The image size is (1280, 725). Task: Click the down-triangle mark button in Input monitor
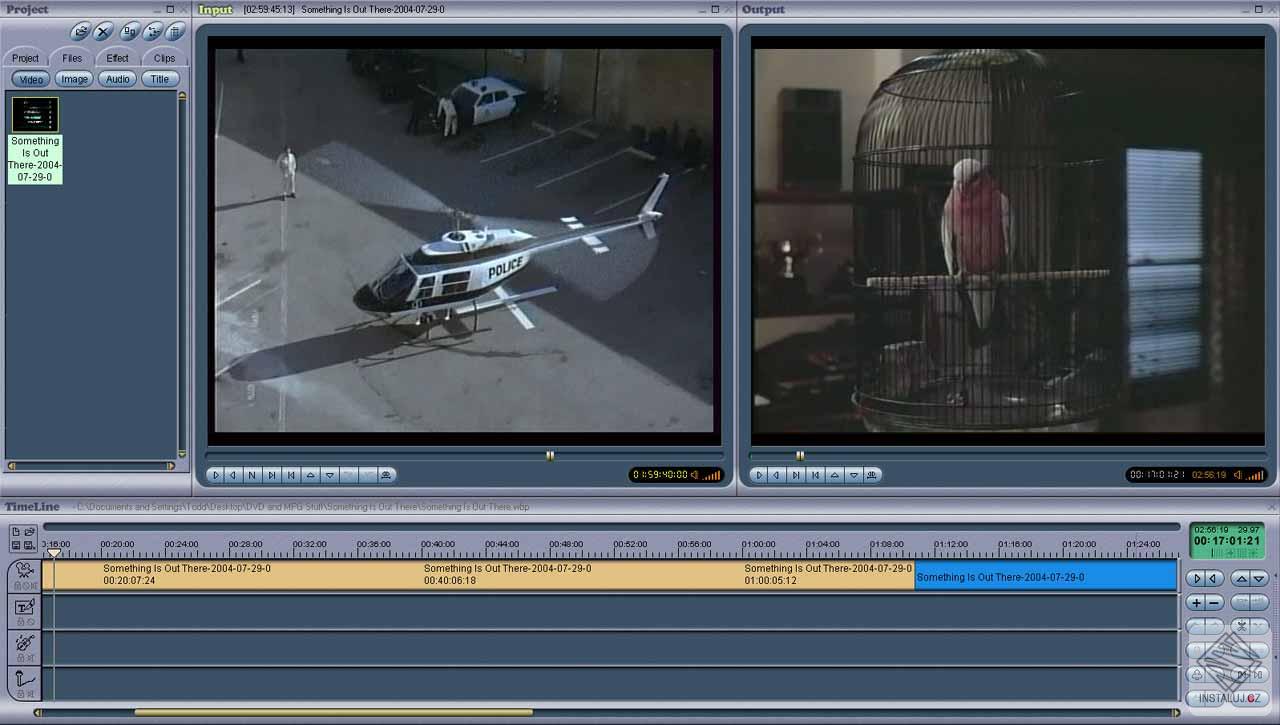[329, 475]
